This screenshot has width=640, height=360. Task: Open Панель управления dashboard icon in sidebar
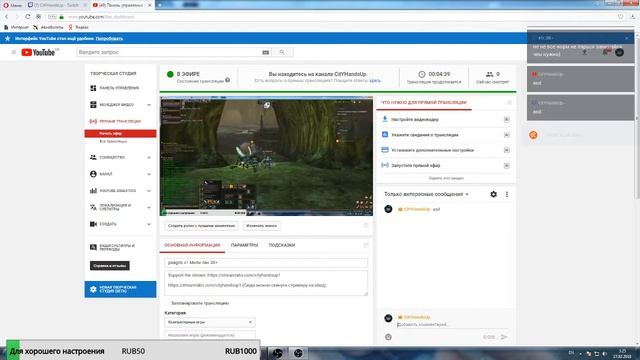click(93, 88)
